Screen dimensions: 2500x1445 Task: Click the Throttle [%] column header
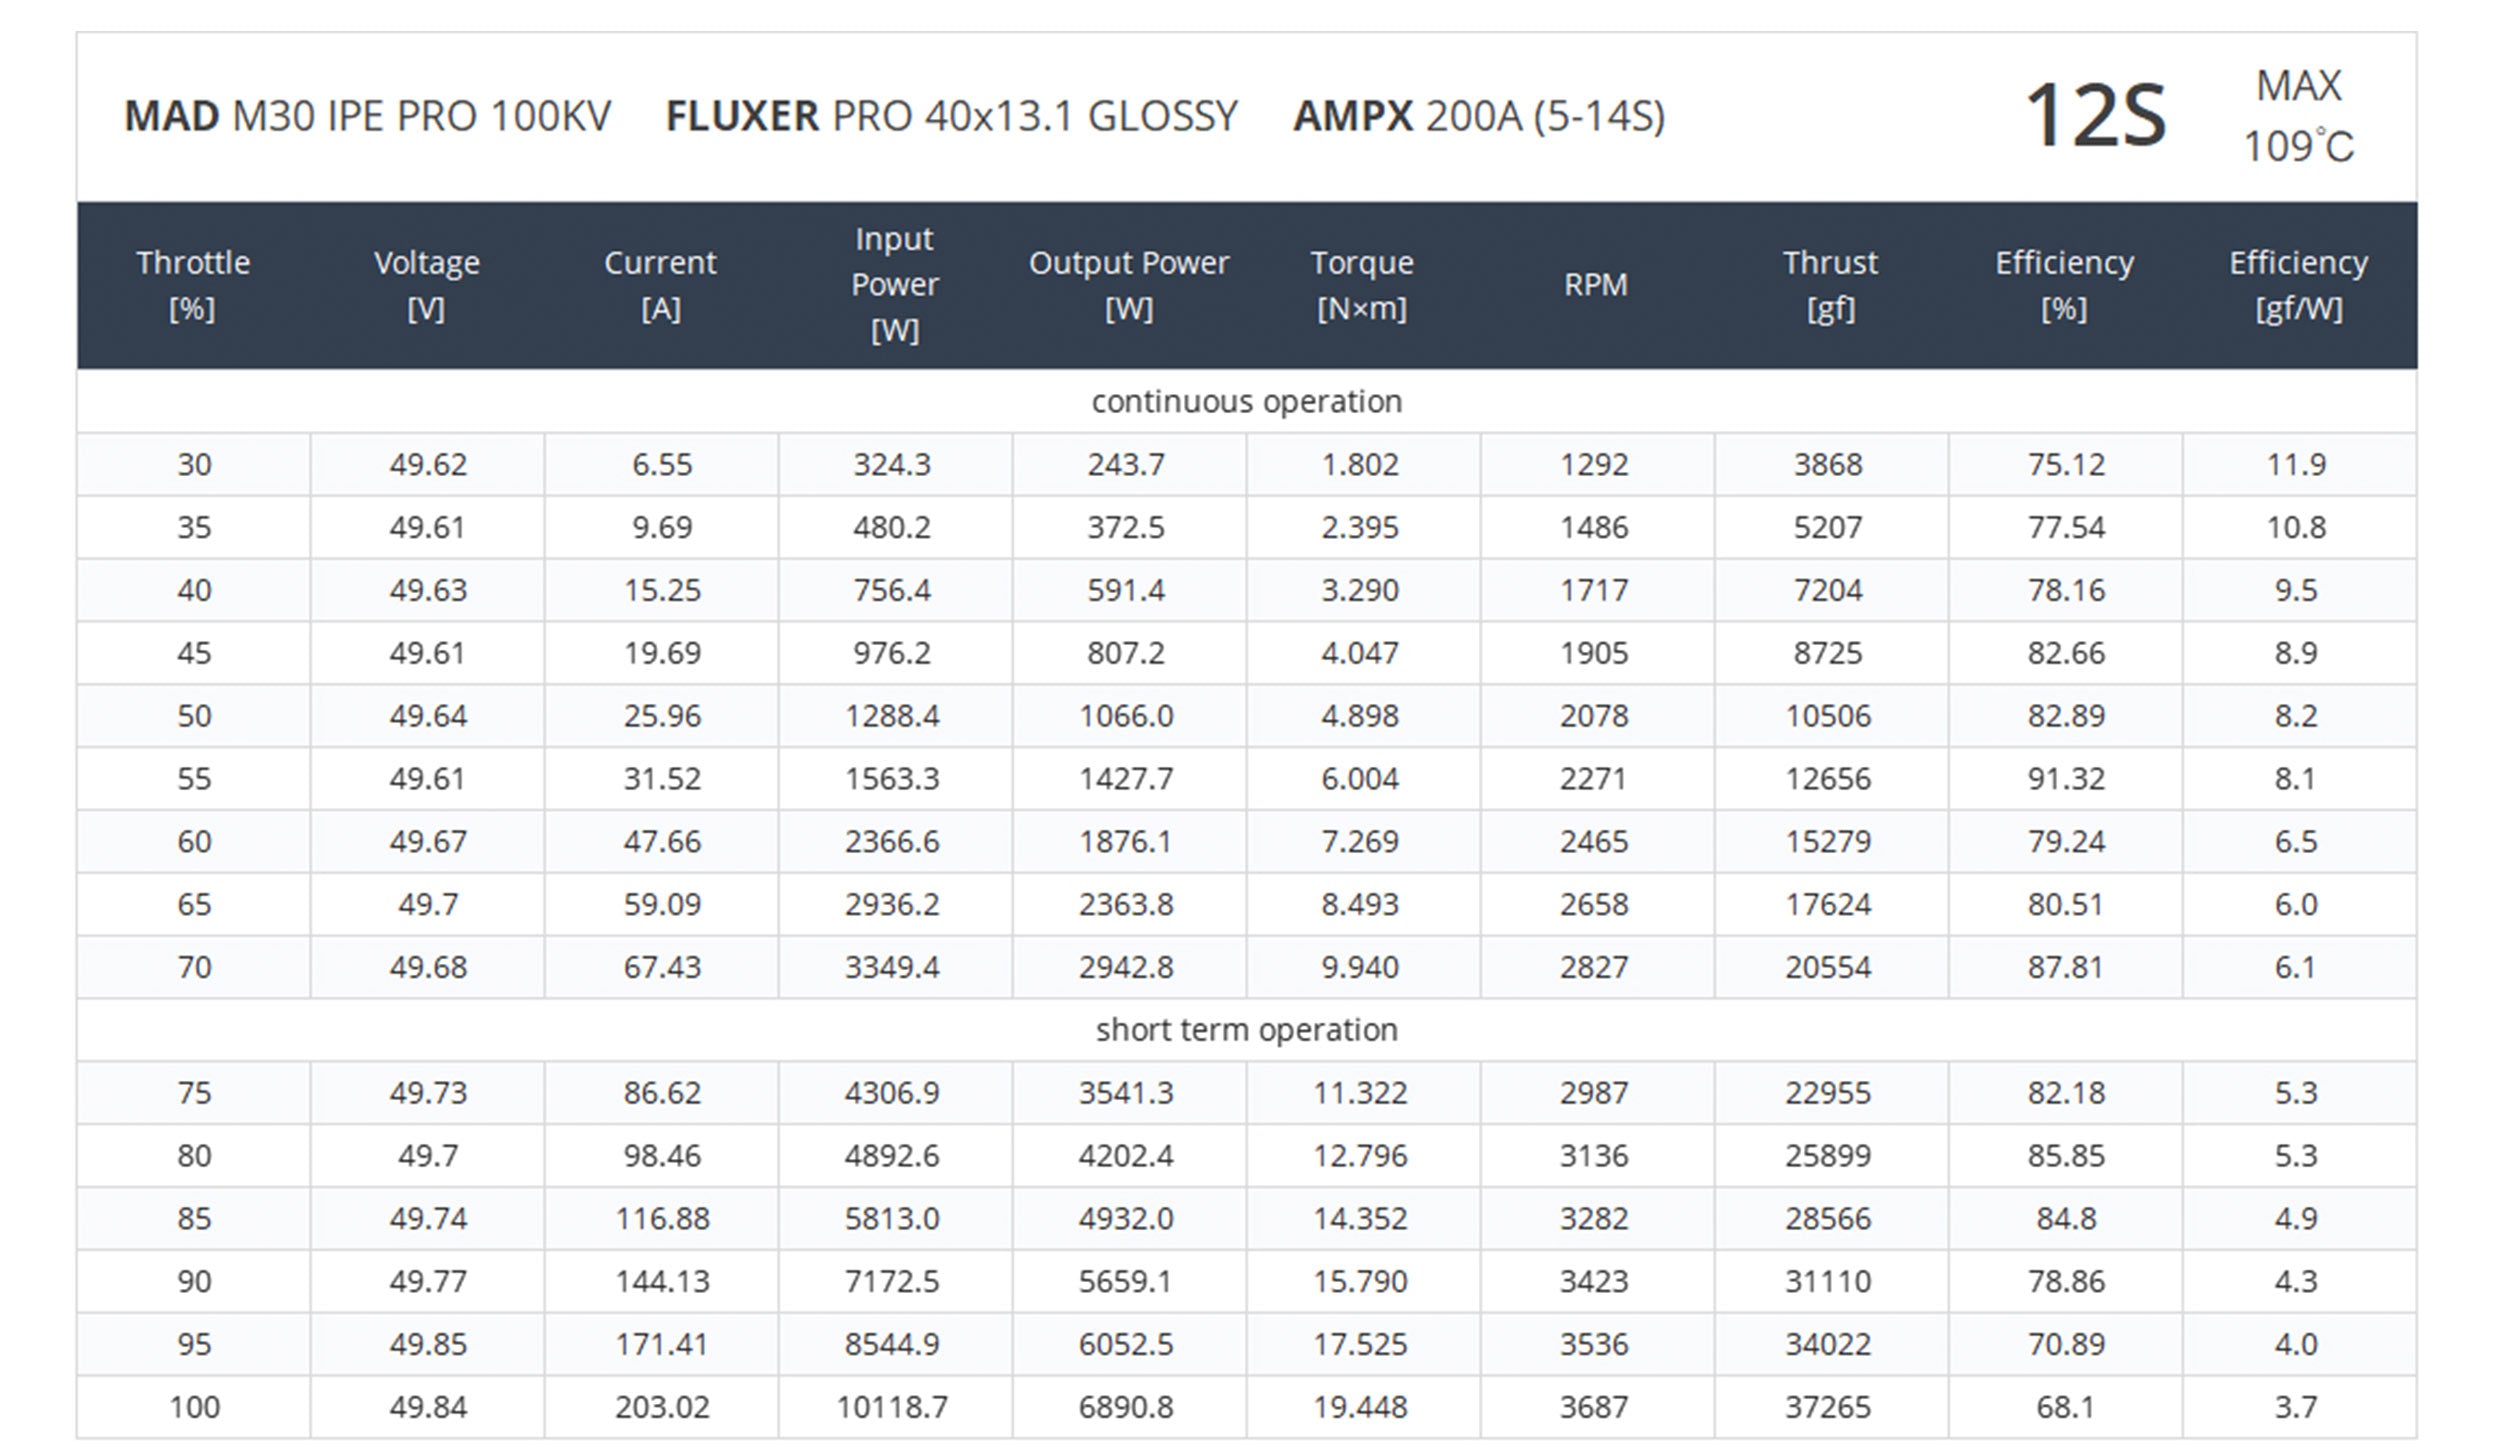tap(193, 285)
